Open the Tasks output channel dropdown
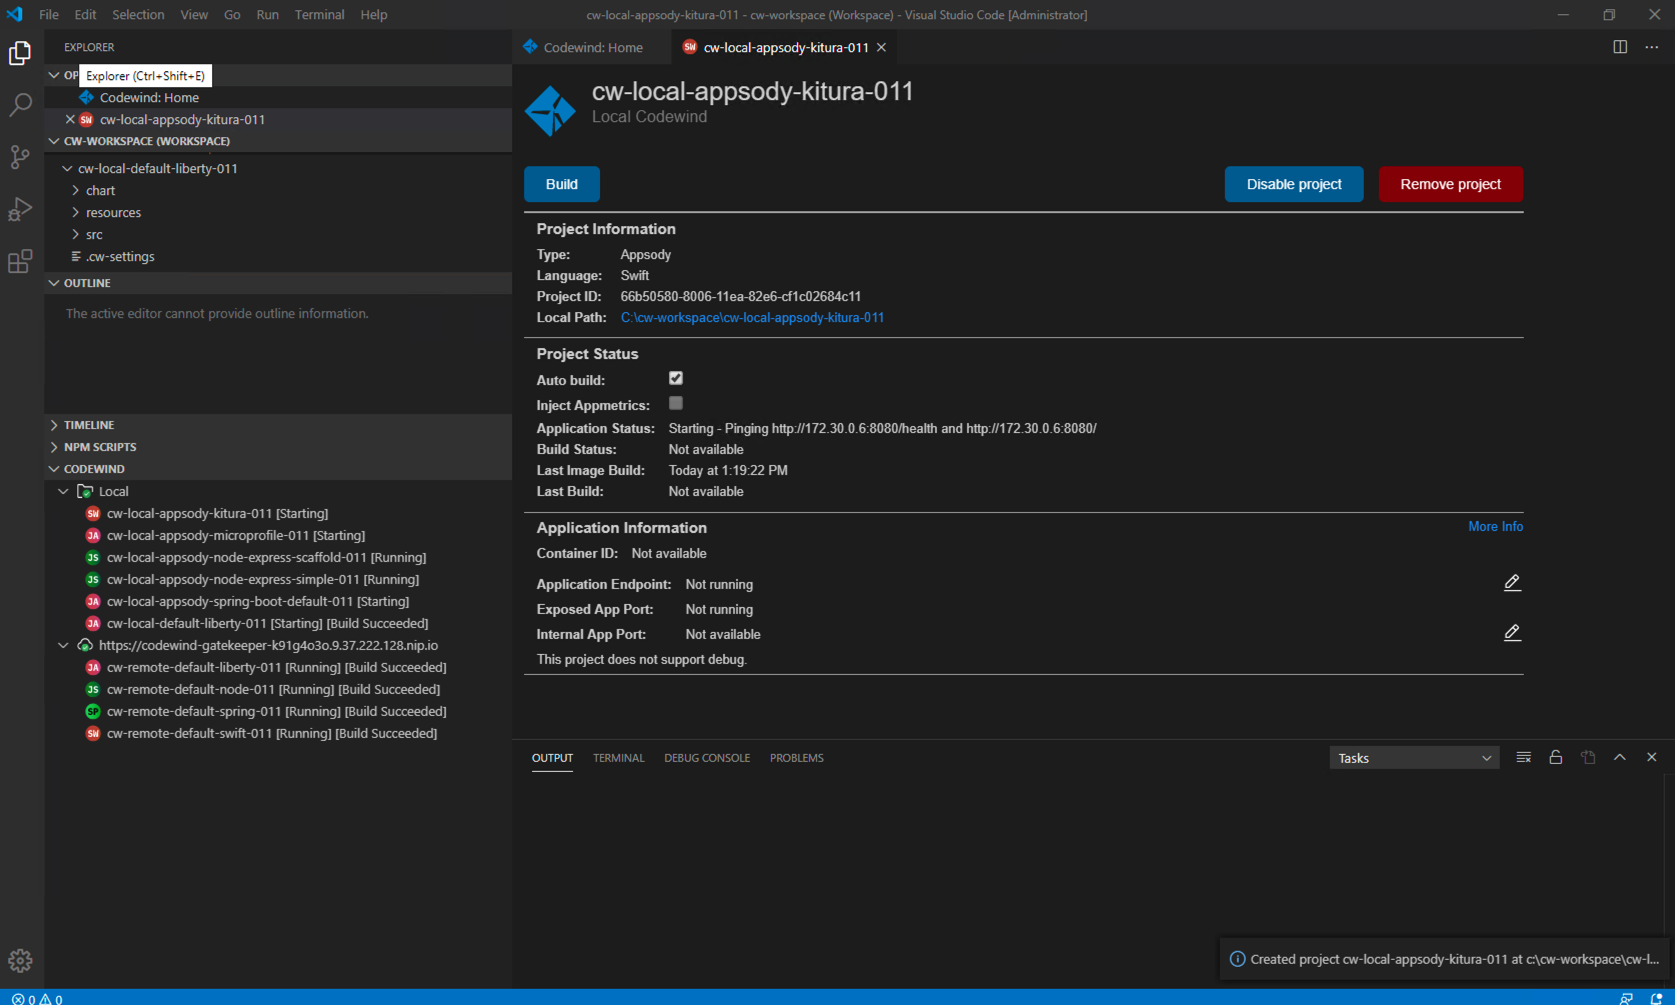This screenshot has height=1005, width=1675. click(1413, 757)
